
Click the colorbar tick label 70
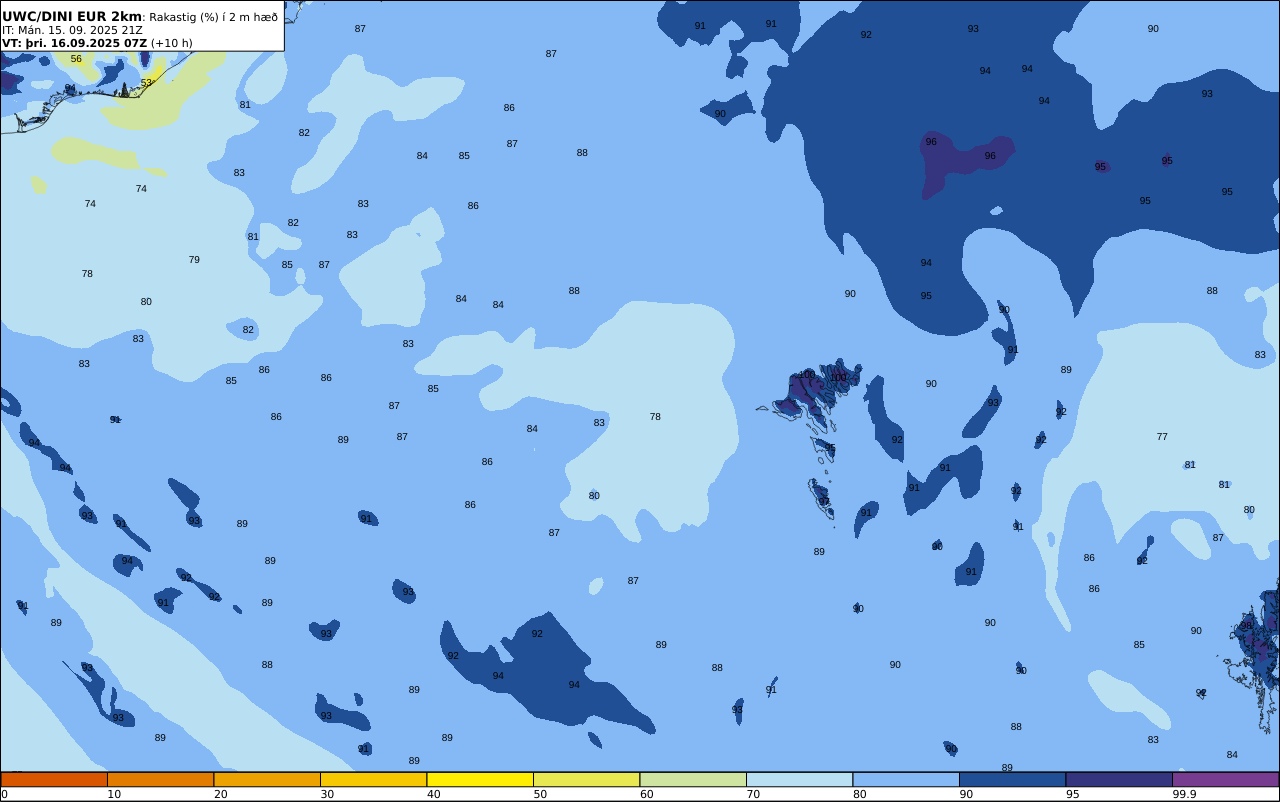(x=753, y=794)
